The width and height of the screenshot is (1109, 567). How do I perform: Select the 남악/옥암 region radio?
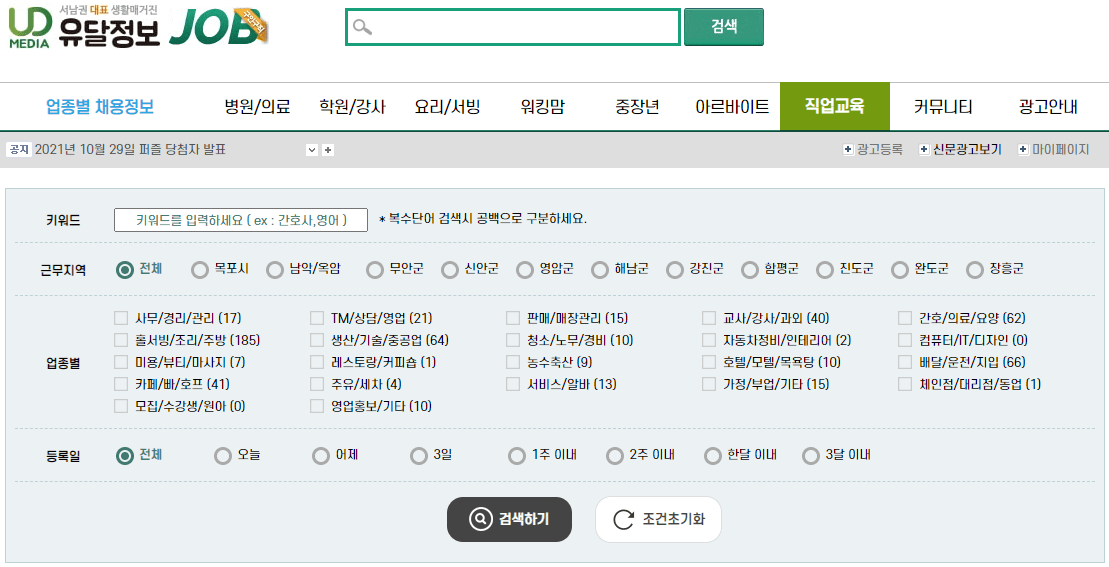(274, 269)
